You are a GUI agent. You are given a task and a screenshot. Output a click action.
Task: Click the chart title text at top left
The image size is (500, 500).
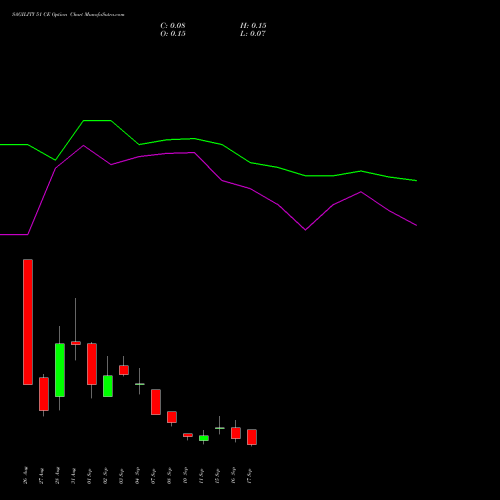pos(68,15)
